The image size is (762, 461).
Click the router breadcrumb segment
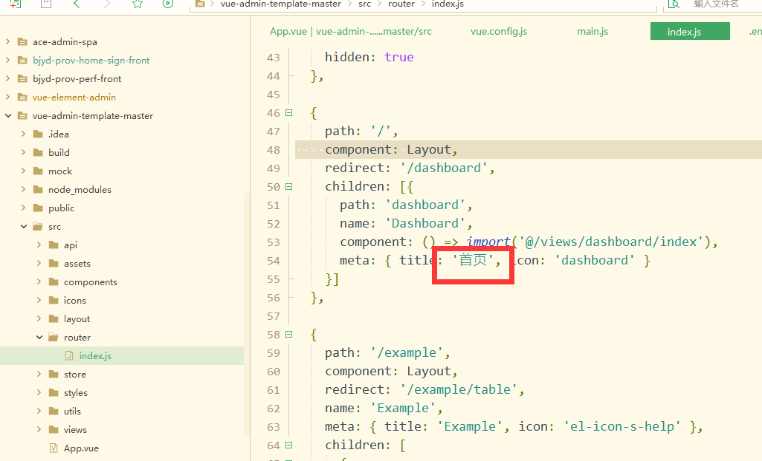coord(401,4)
